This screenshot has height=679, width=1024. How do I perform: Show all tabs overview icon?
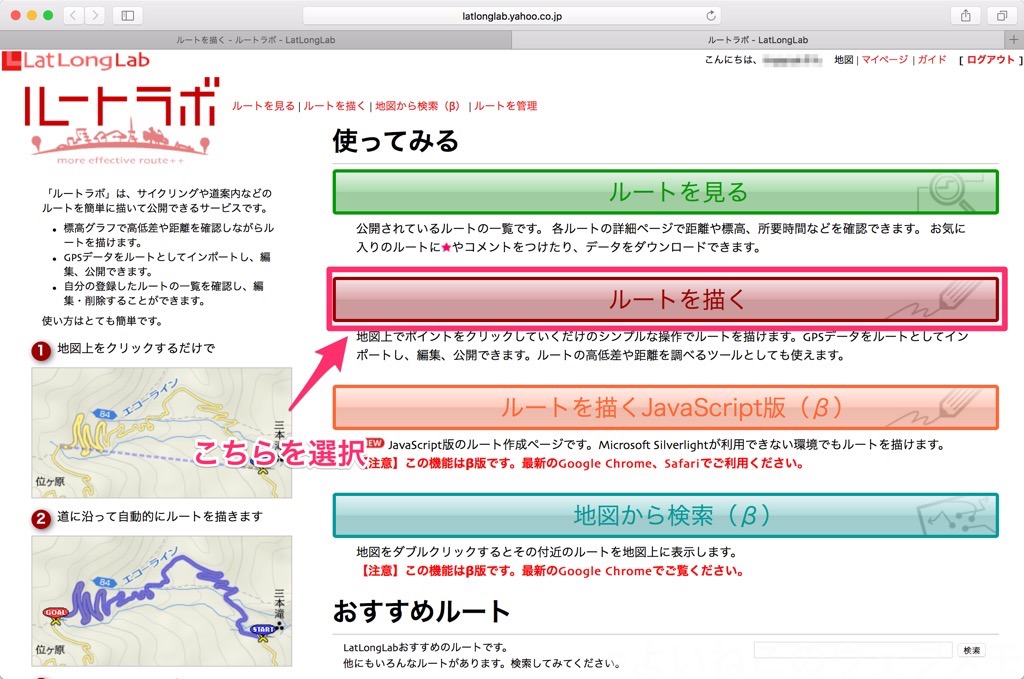(x=1000, y=16)
